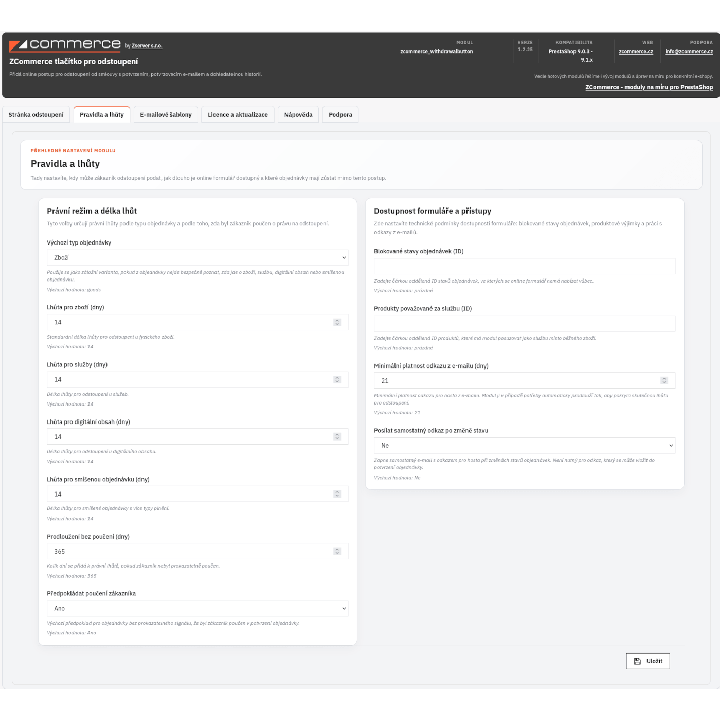Open the E-mailové šablony tab
This screenshot has width=720, height=720.
click(x=166, y=115)
